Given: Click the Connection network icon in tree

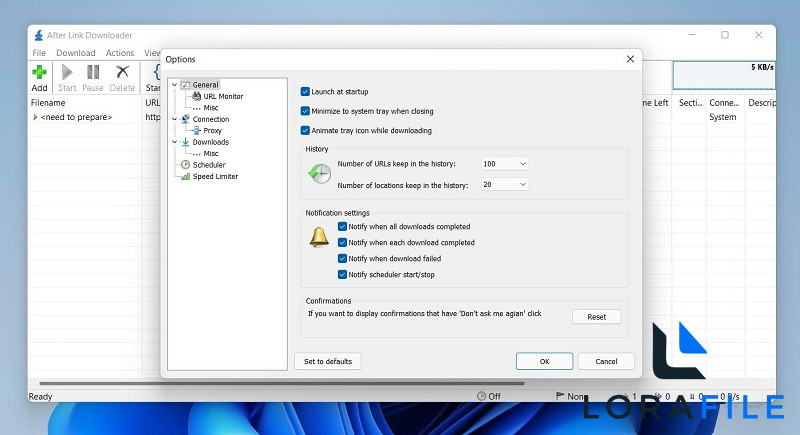Looking at the screenshot, I should tap(186, 119).
